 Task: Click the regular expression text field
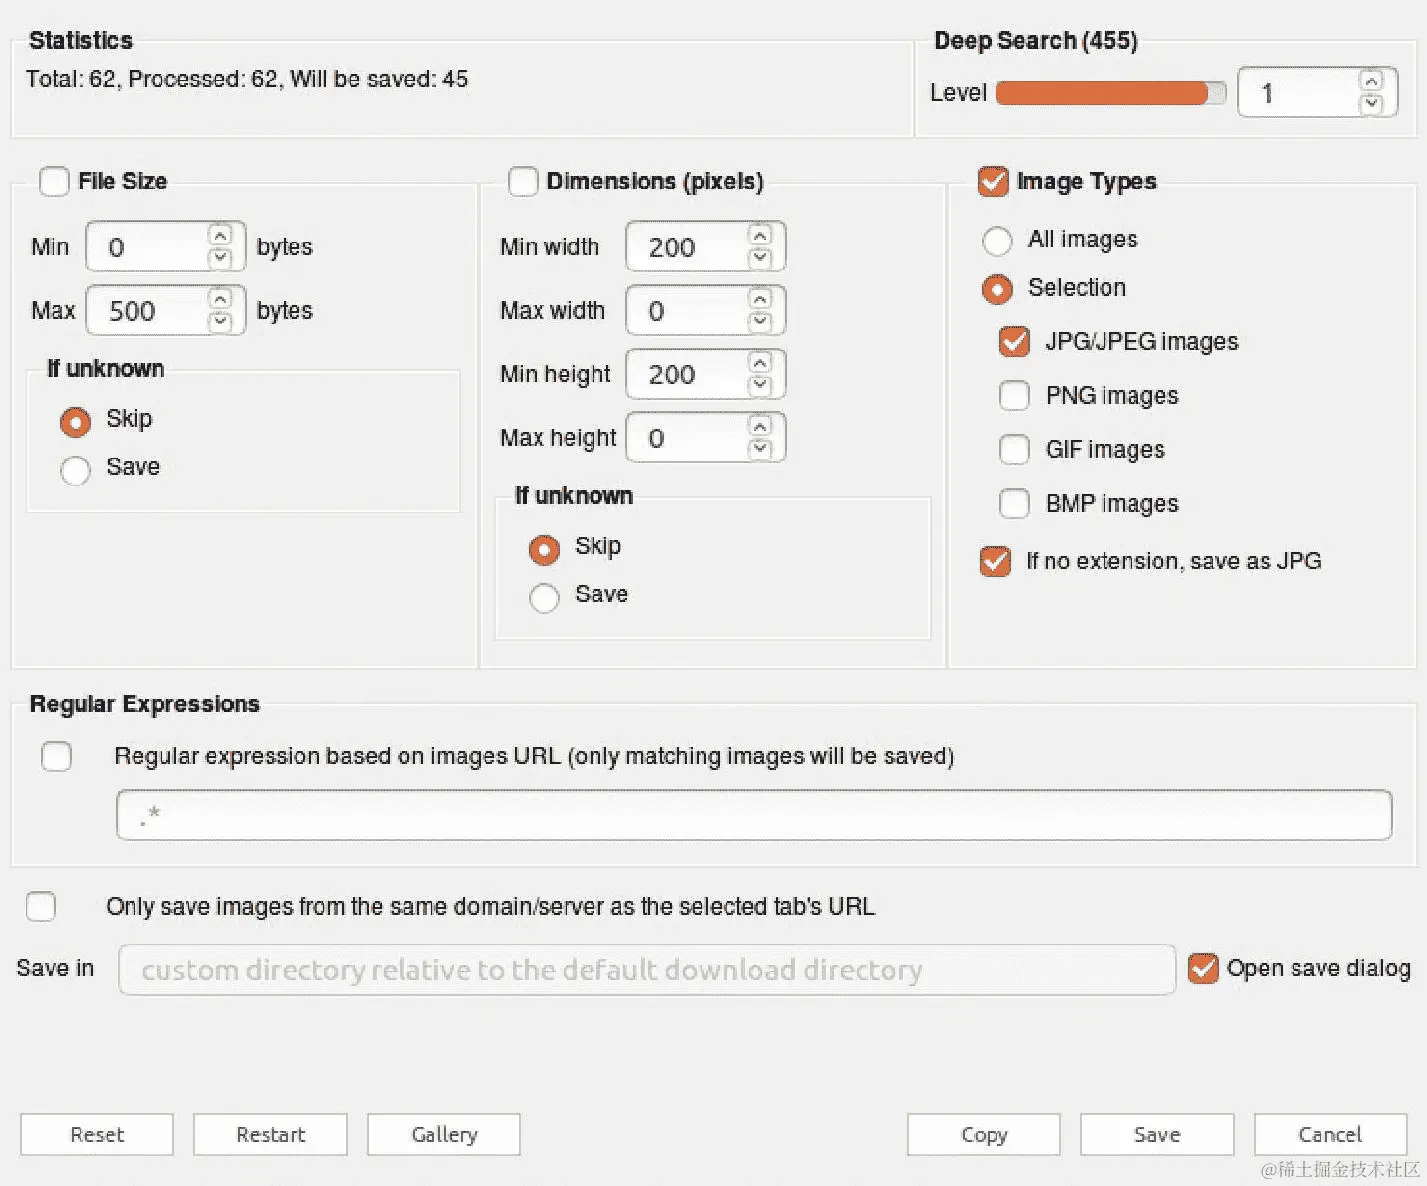click(x=754, y=815)
